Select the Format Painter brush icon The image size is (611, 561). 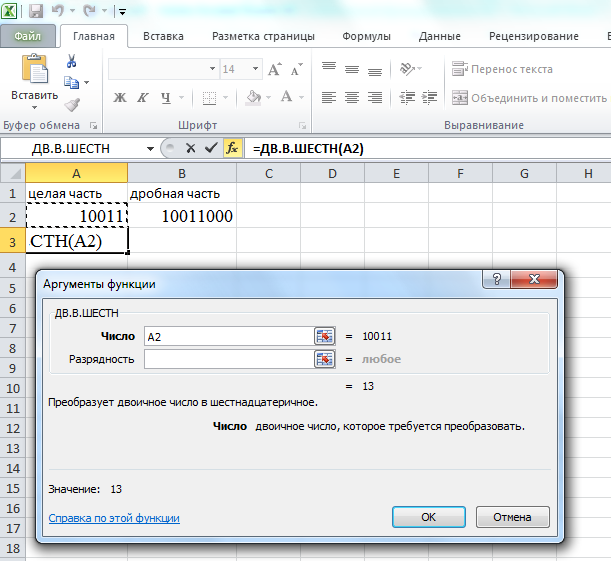click(72, 105)
